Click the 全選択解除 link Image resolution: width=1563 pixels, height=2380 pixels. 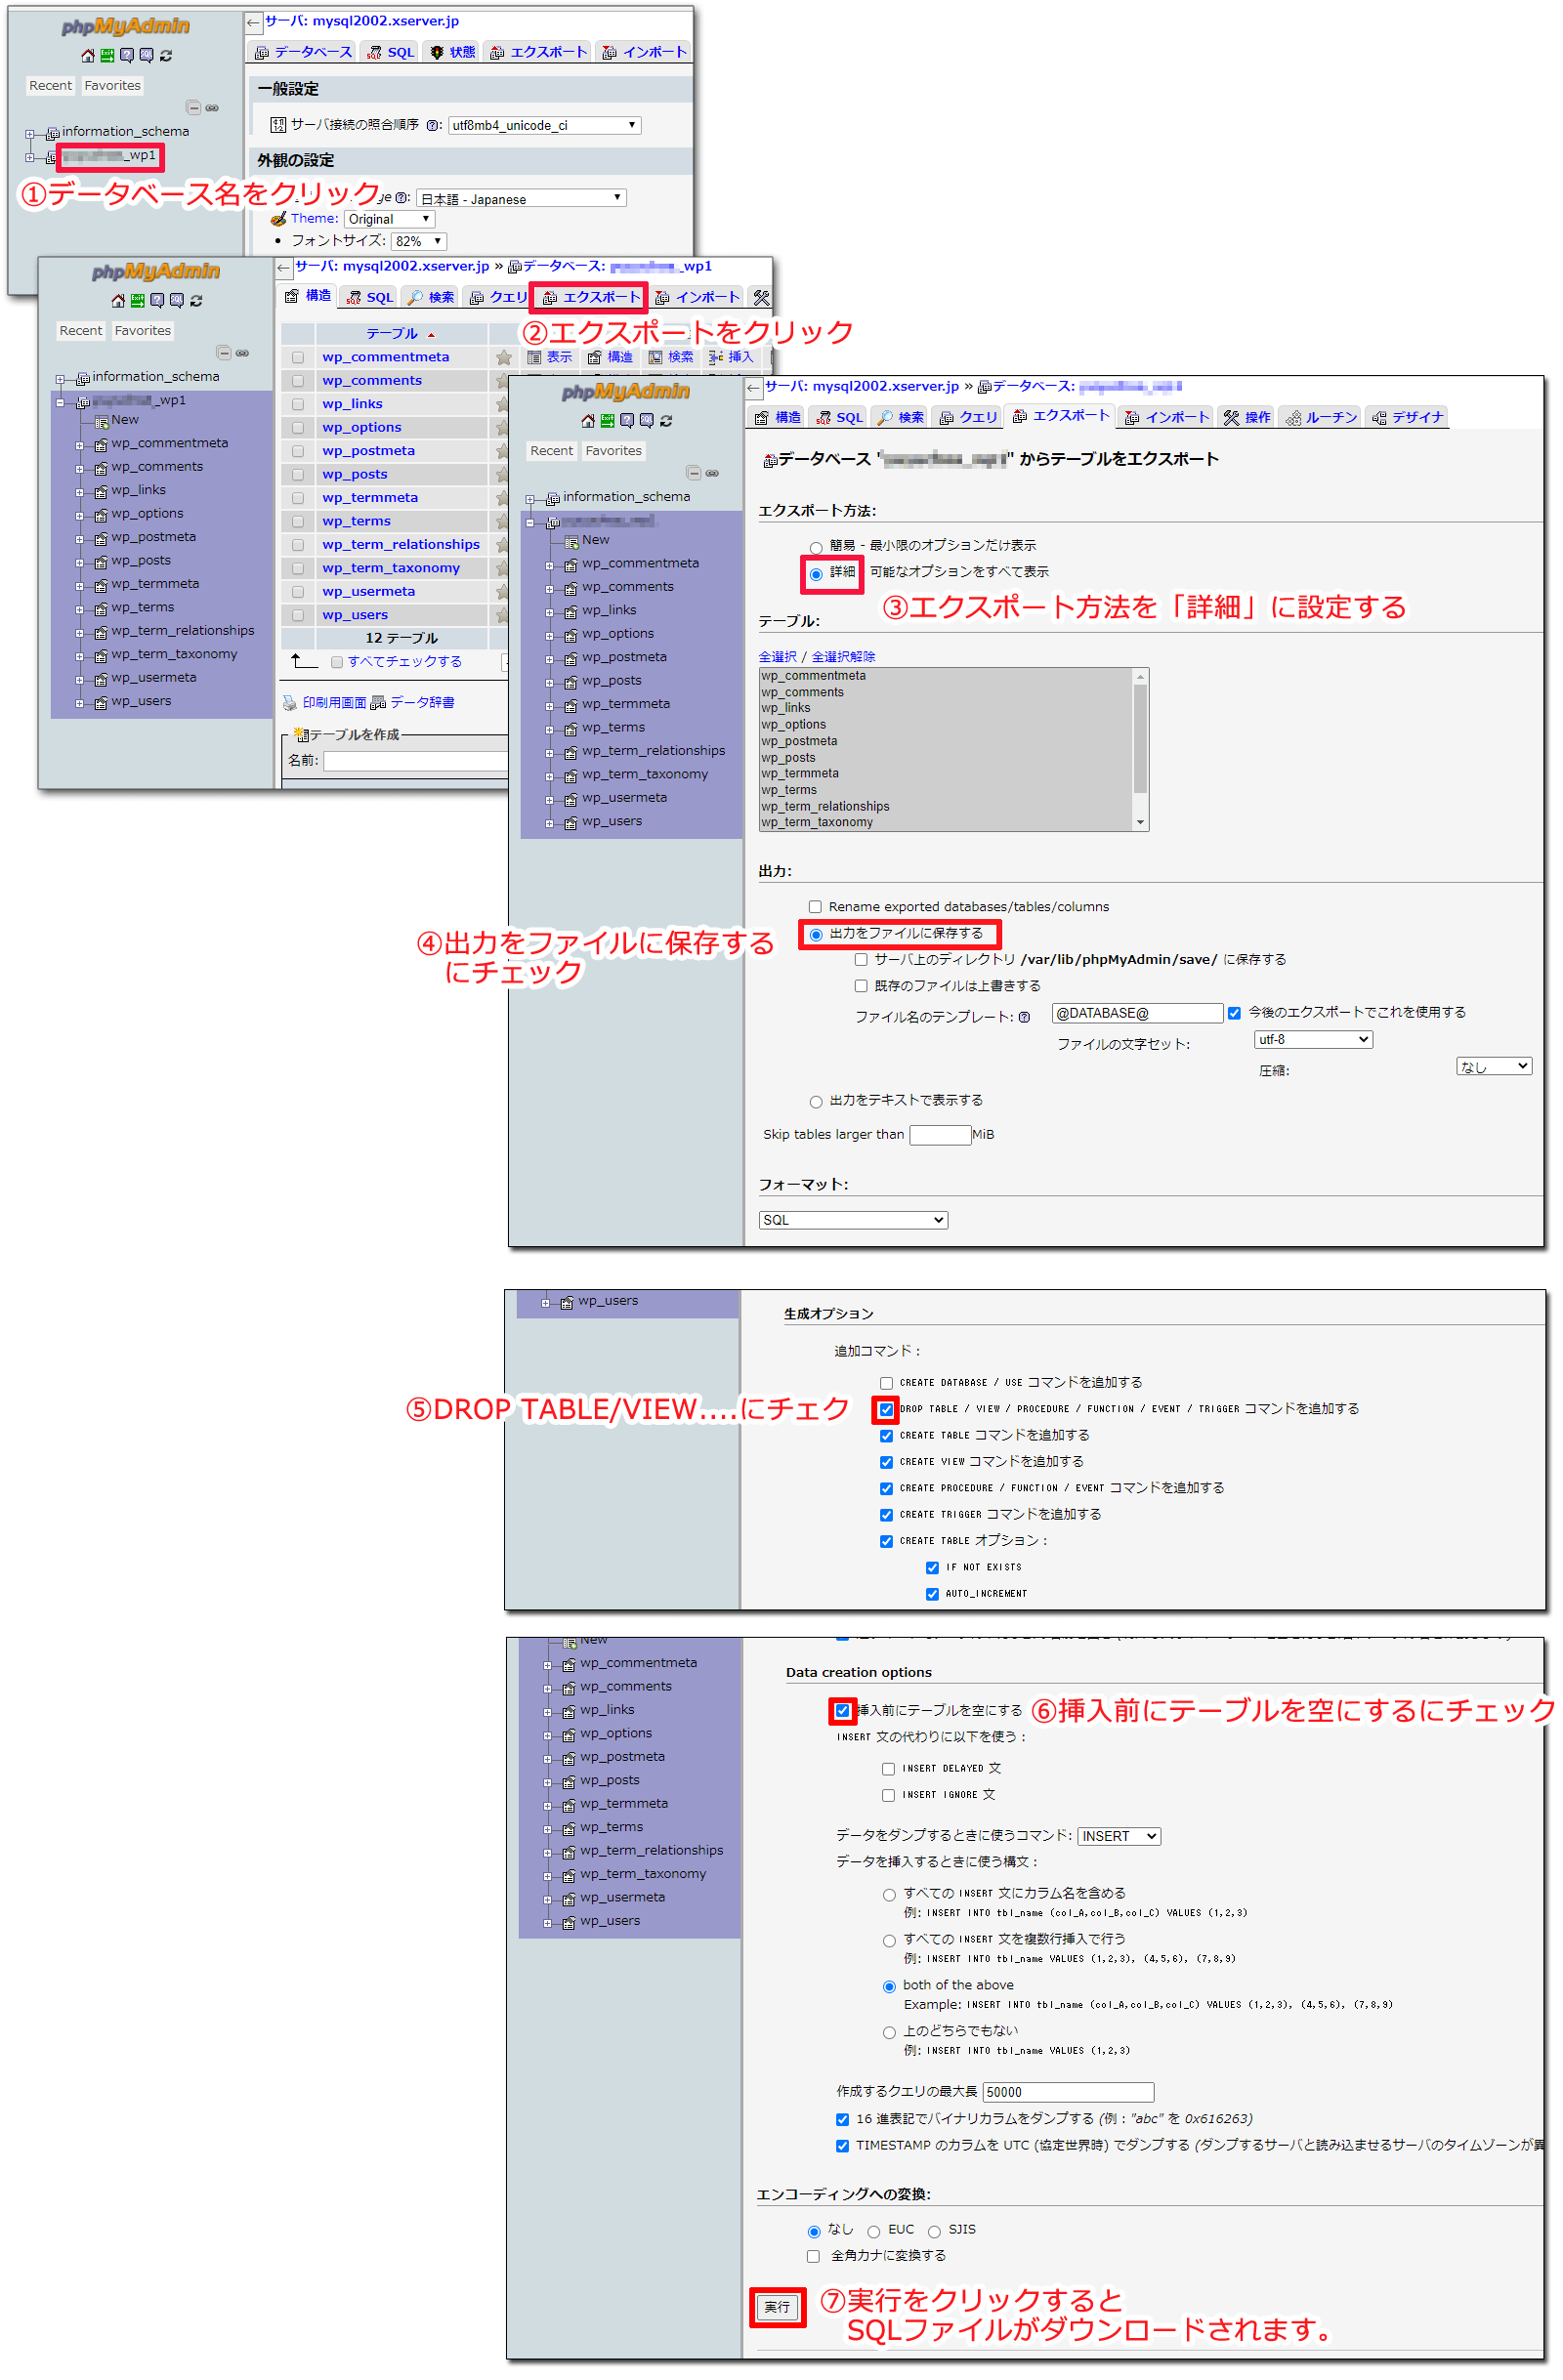[x=844, y=658]
